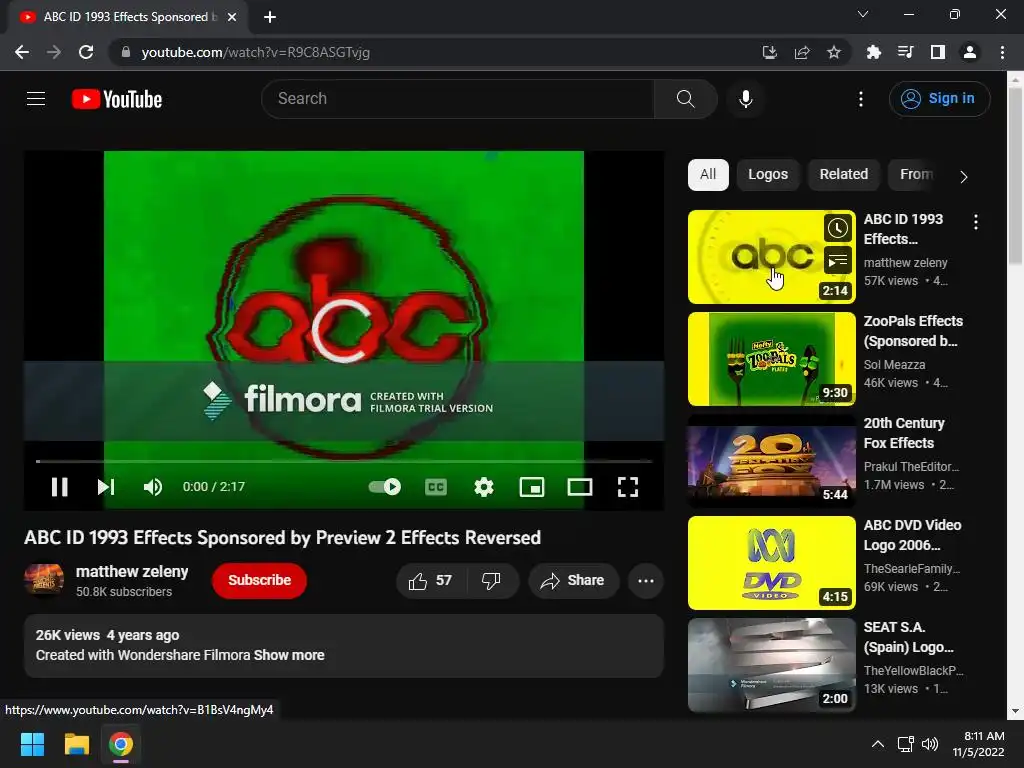Go to the YouTube home logo
This screenshot has height=768, width=1024.
pyautogui.click(x=116, y=99)
